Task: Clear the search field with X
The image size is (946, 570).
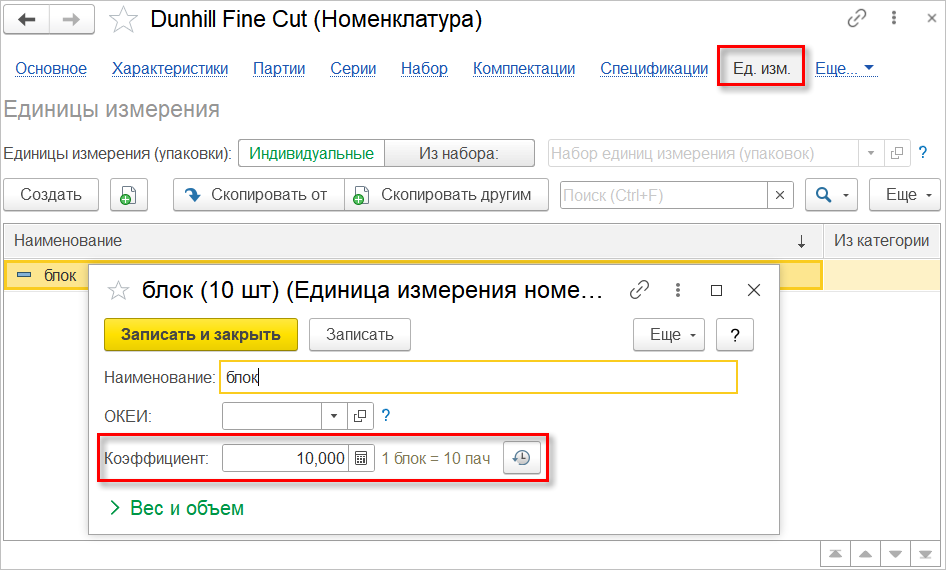Action: pos(780,195)
